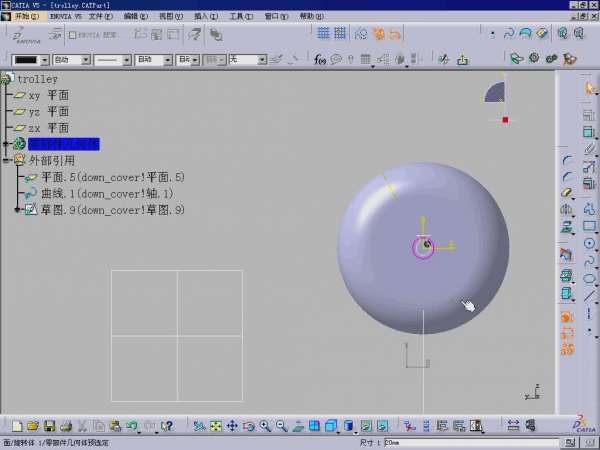Select the Pan view tool
Viewport: 600px width, 450px height.
232,426
